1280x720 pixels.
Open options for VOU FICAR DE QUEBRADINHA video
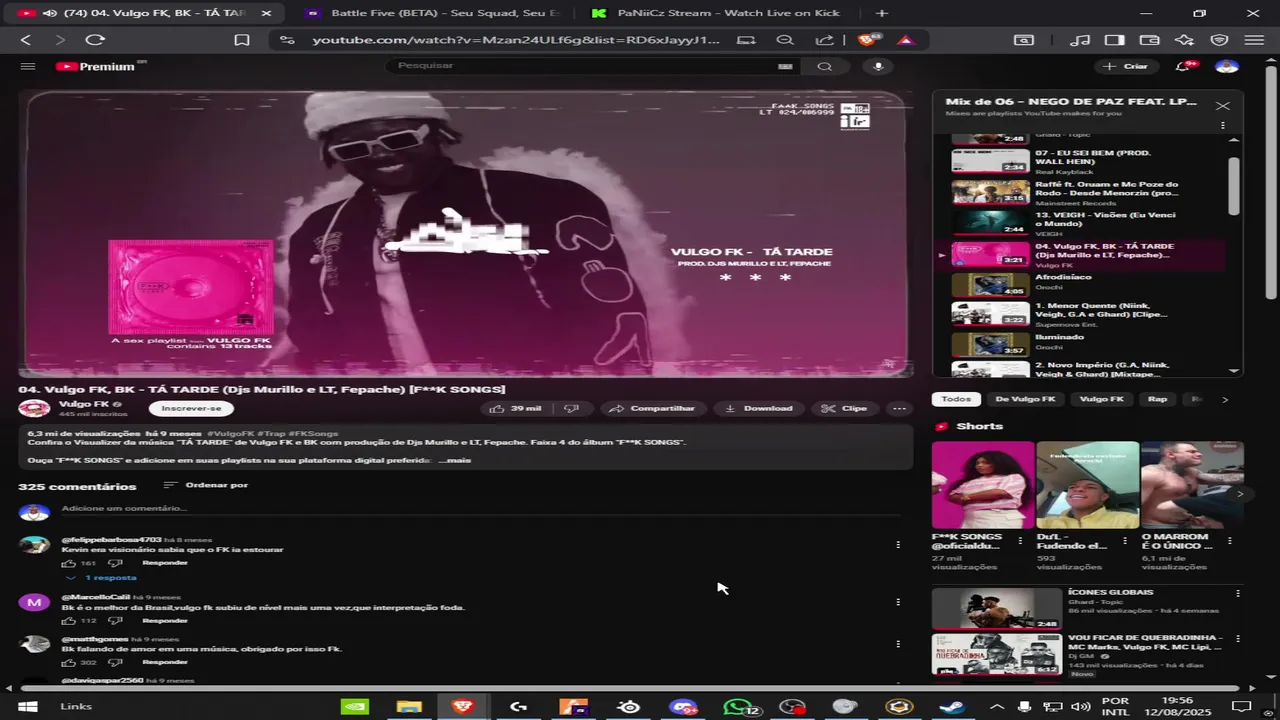click(x=1238, y=638)
